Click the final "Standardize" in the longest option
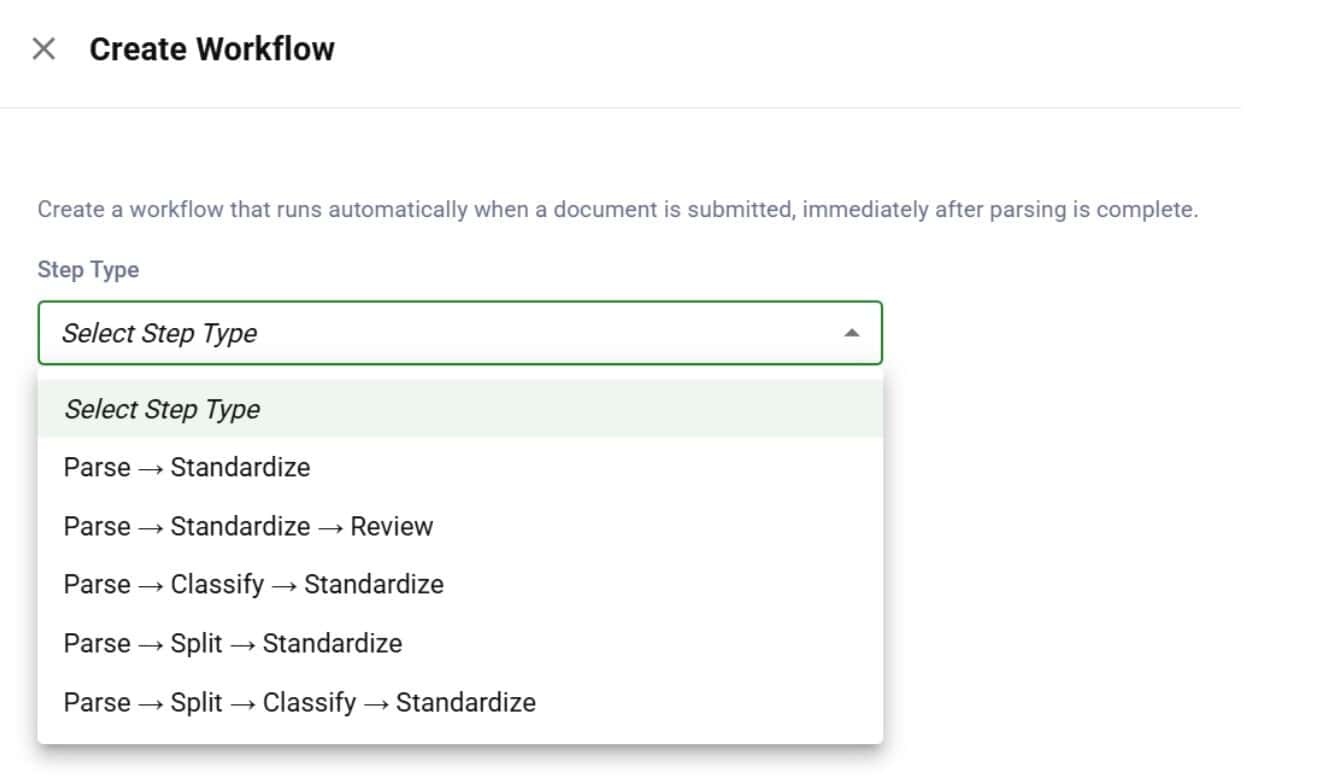 465,702
